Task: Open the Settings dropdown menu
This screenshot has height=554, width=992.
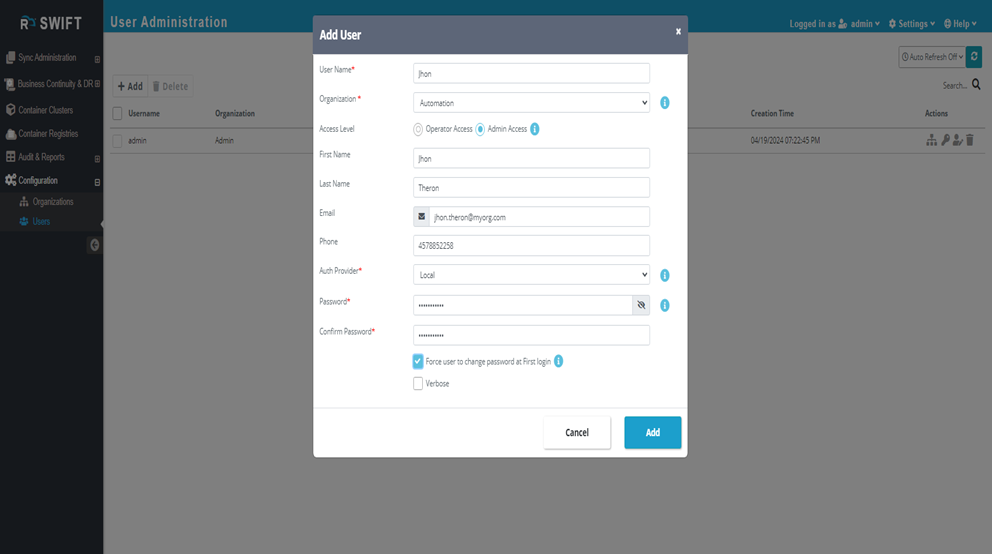Action: click(912, 23)
